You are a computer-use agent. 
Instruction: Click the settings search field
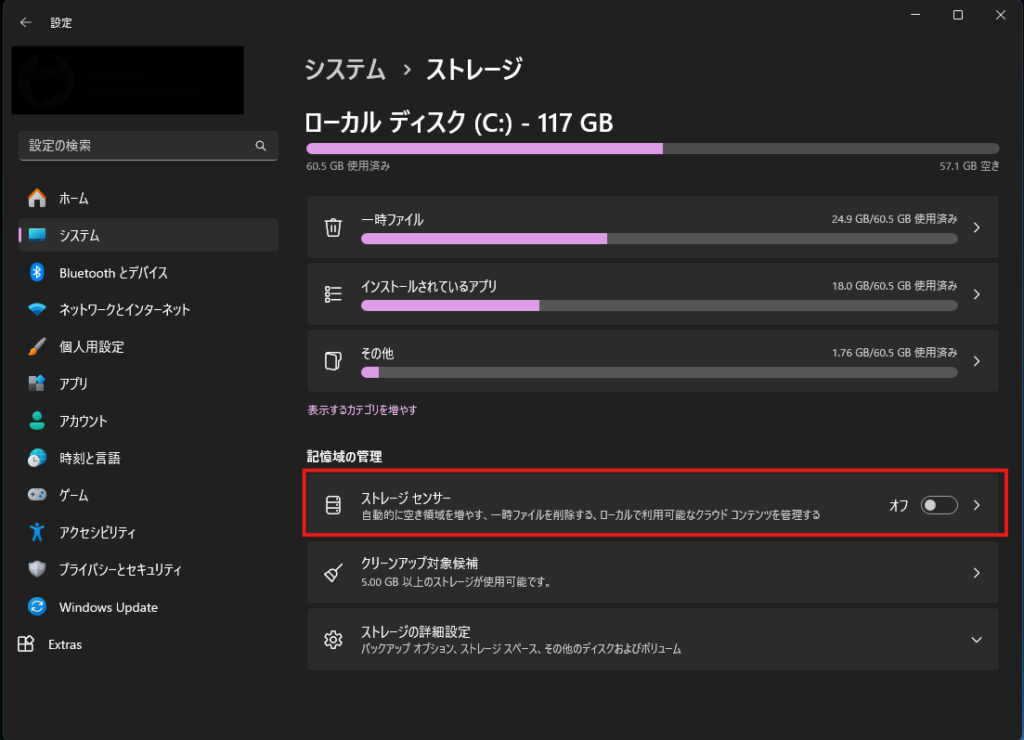pos(135,146)
